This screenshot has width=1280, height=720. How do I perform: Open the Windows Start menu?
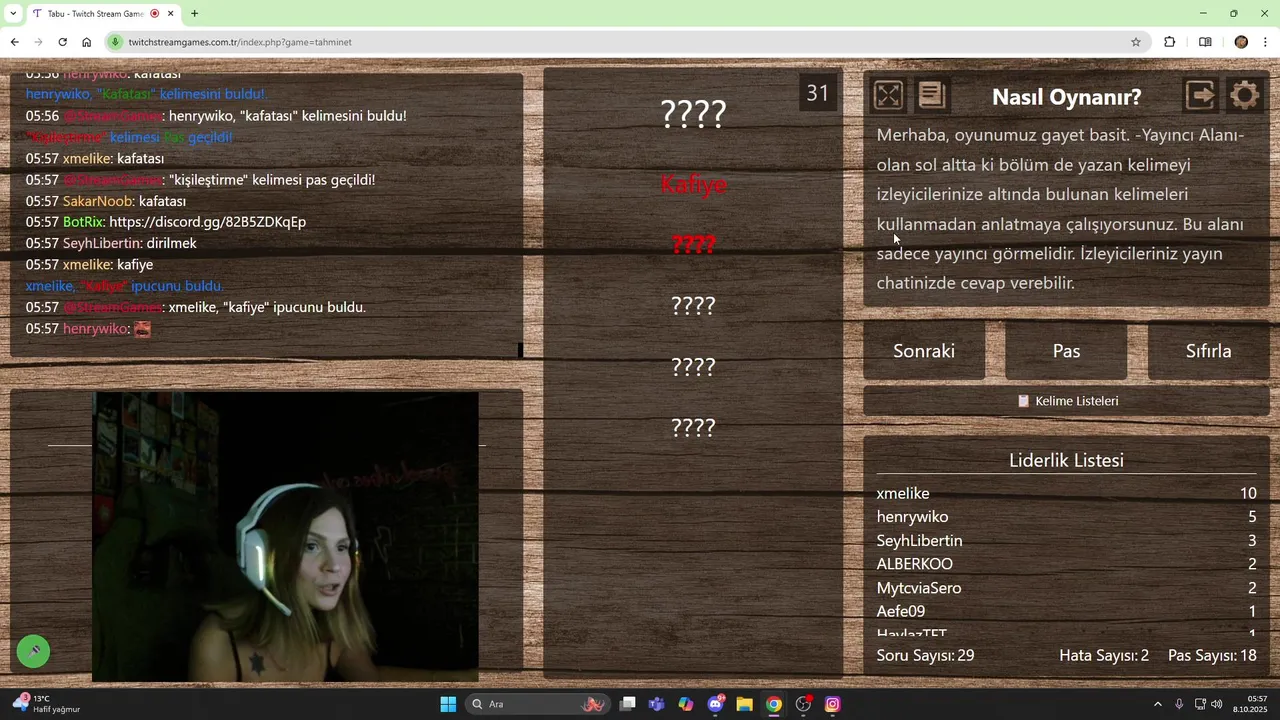coord(448,704)
